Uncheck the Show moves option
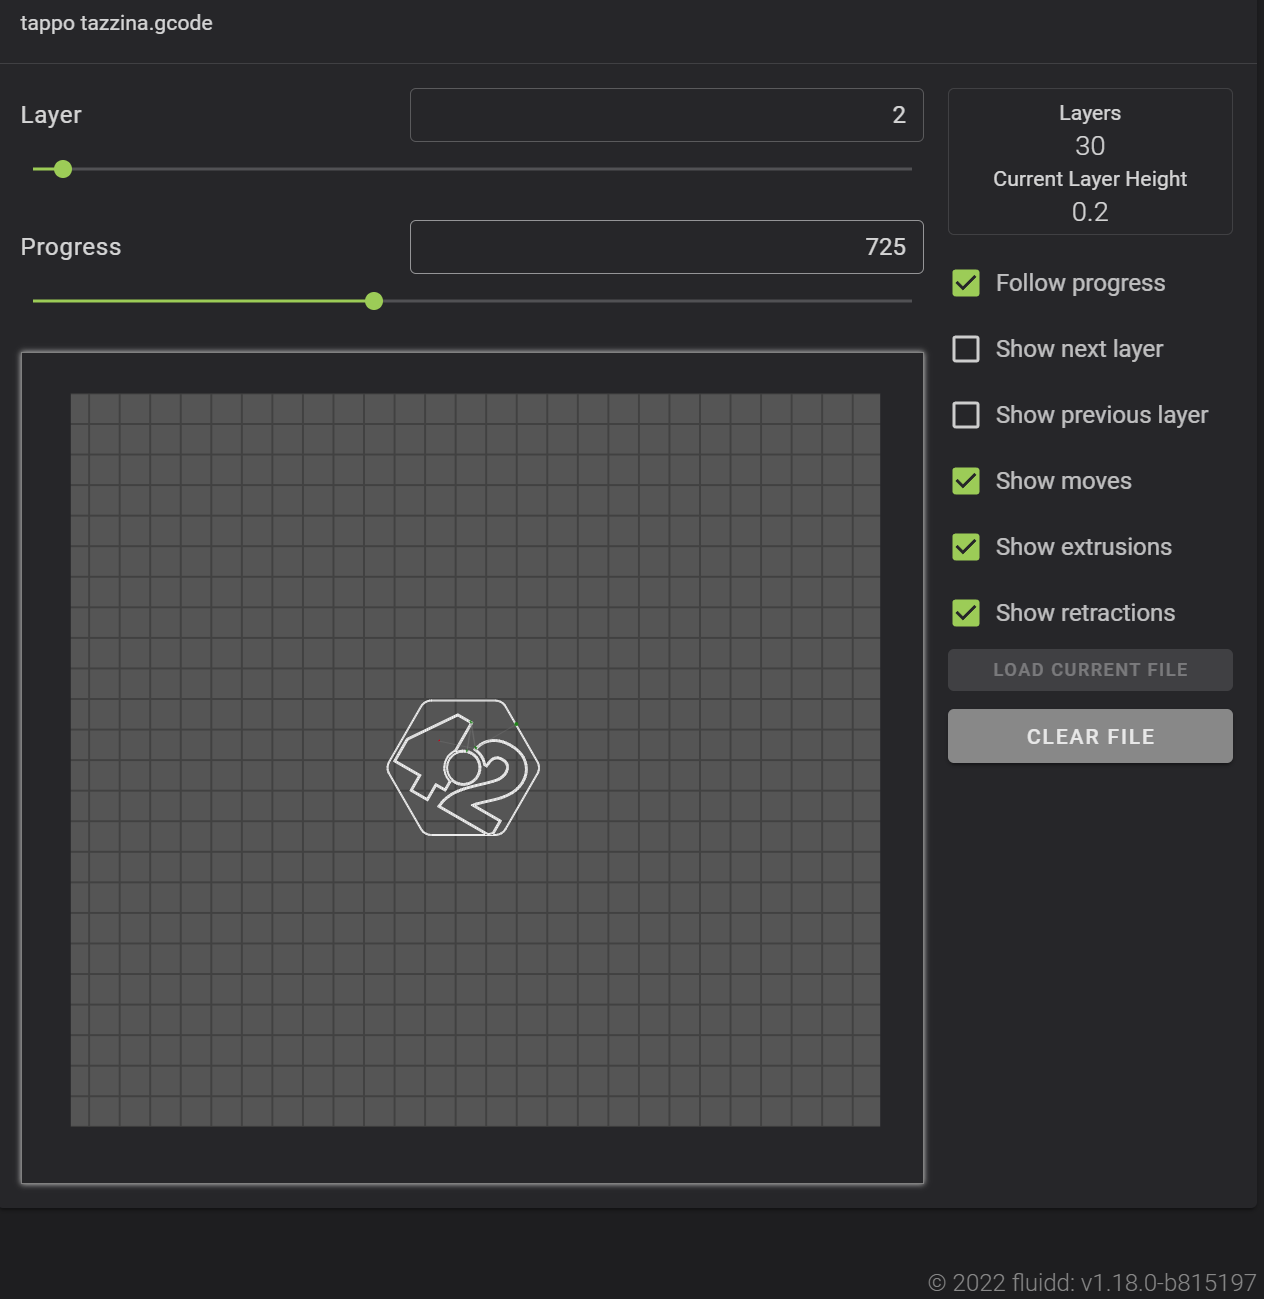The image size is (1264, 1299). coord(965,481)
